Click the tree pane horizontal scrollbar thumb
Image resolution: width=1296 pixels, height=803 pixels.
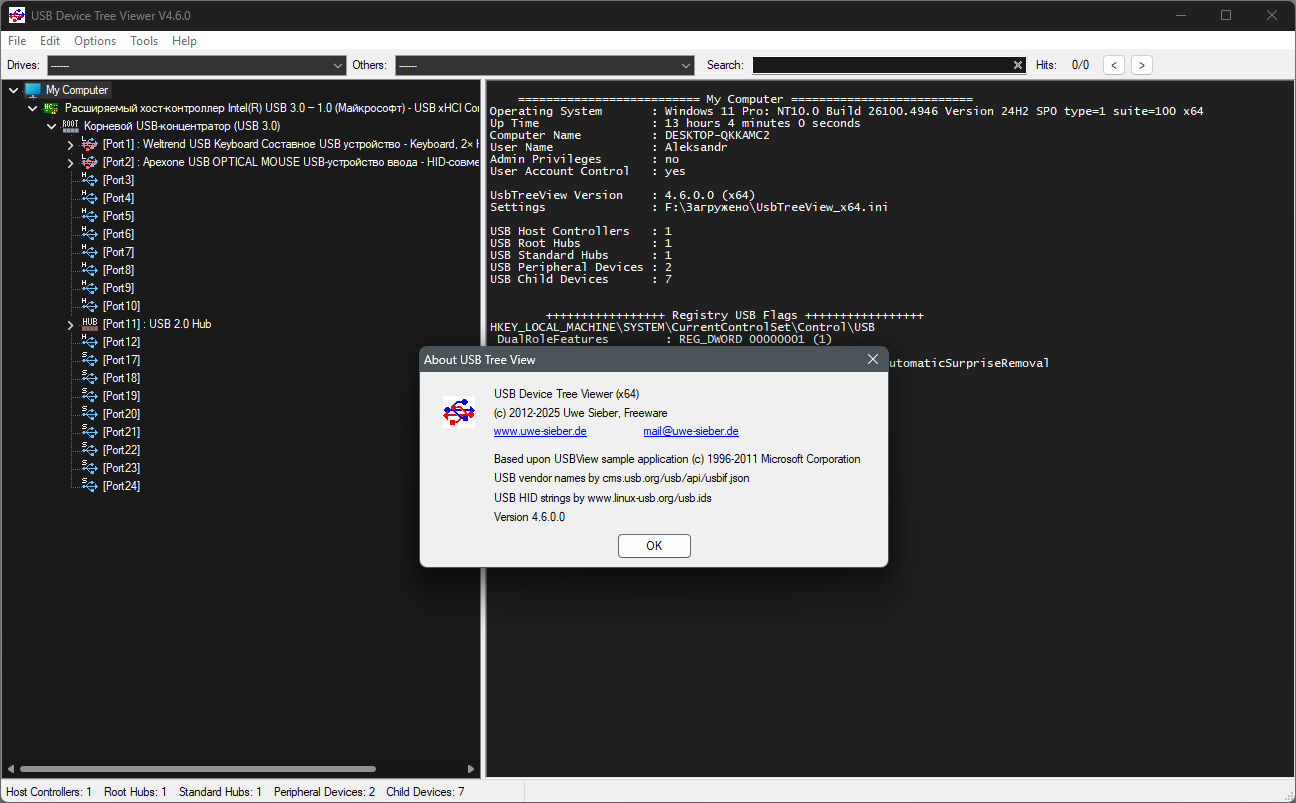pyautogui.click(x=197, y=769)
